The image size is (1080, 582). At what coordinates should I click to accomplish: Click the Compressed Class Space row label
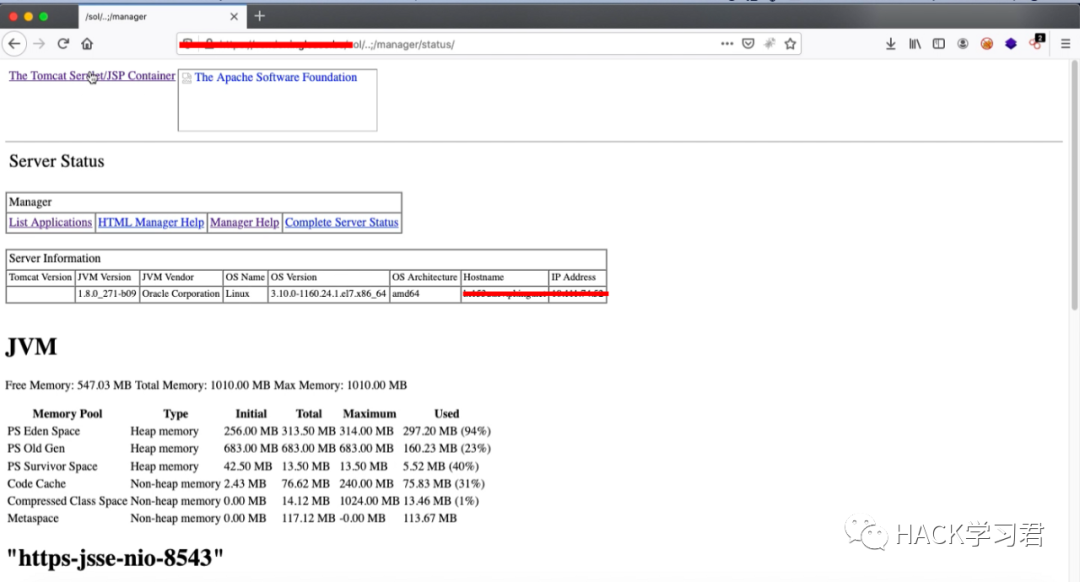tap(68, 501)
